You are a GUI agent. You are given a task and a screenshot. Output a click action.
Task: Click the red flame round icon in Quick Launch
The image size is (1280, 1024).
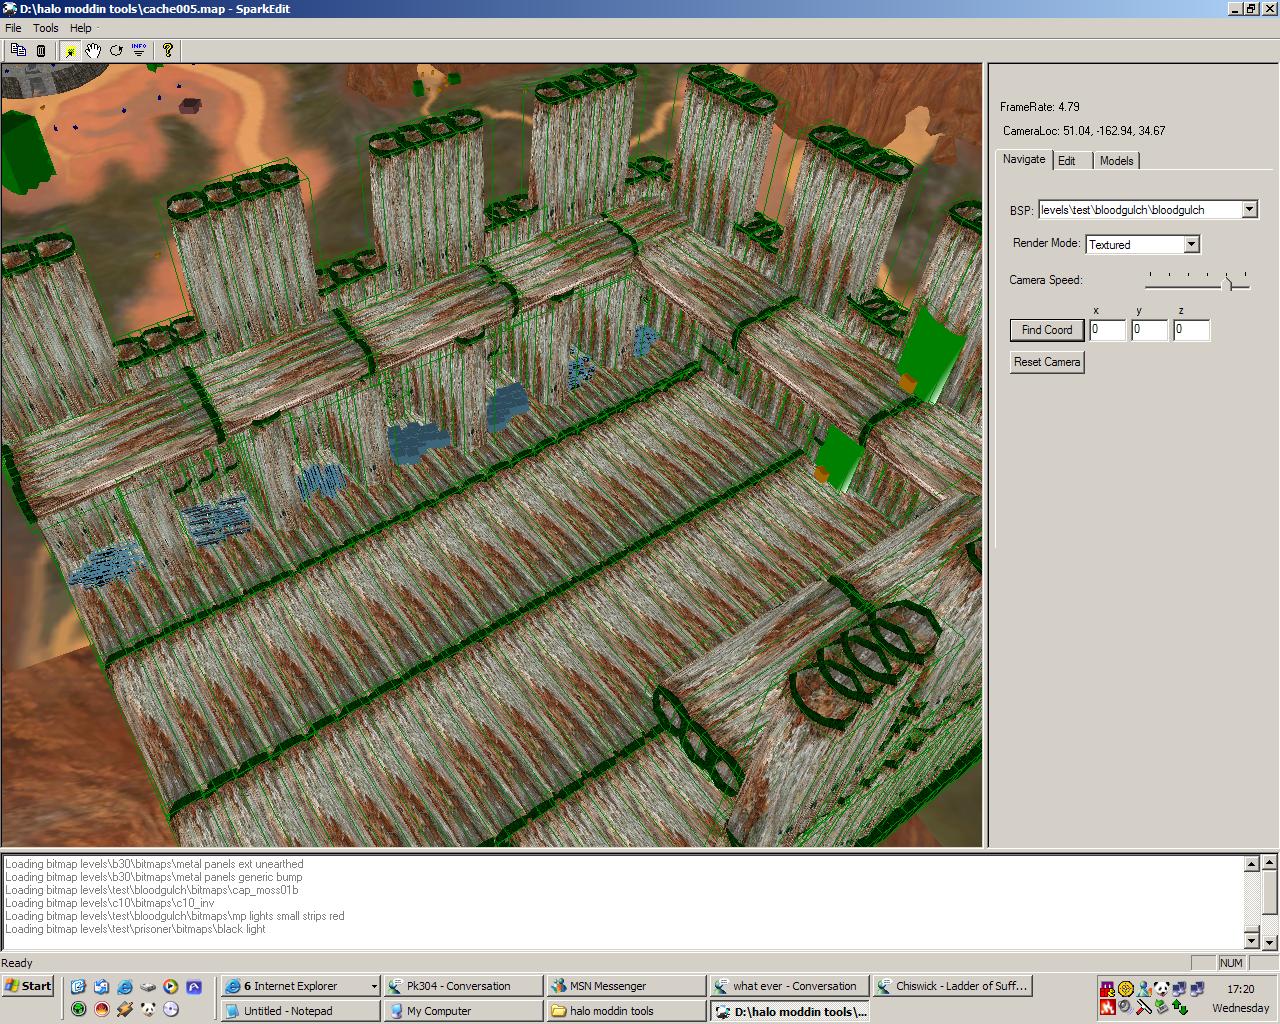click(x=101, y=1009)
